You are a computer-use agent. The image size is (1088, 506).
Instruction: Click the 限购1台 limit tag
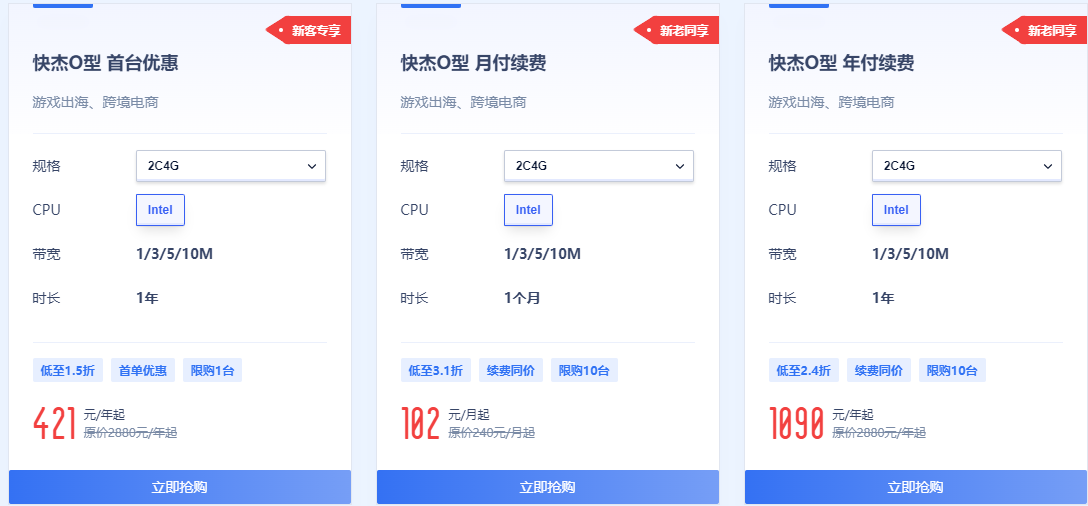(x=212, y=371)
